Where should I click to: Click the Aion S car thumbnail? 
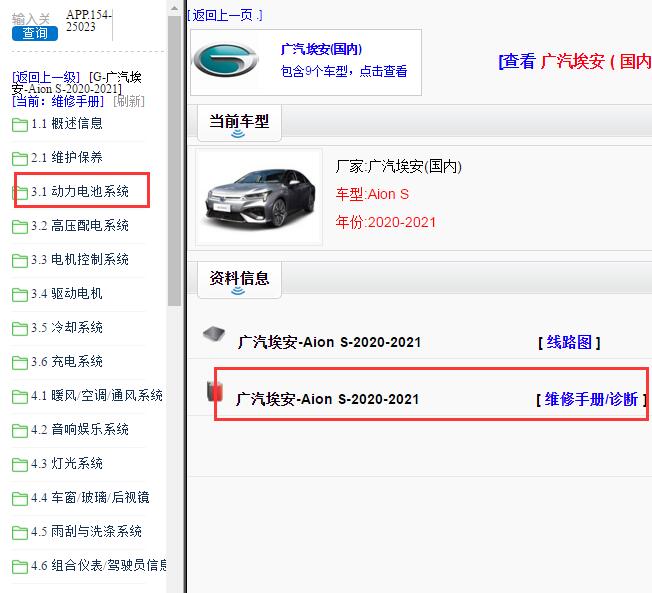click(x=260, y=198)
